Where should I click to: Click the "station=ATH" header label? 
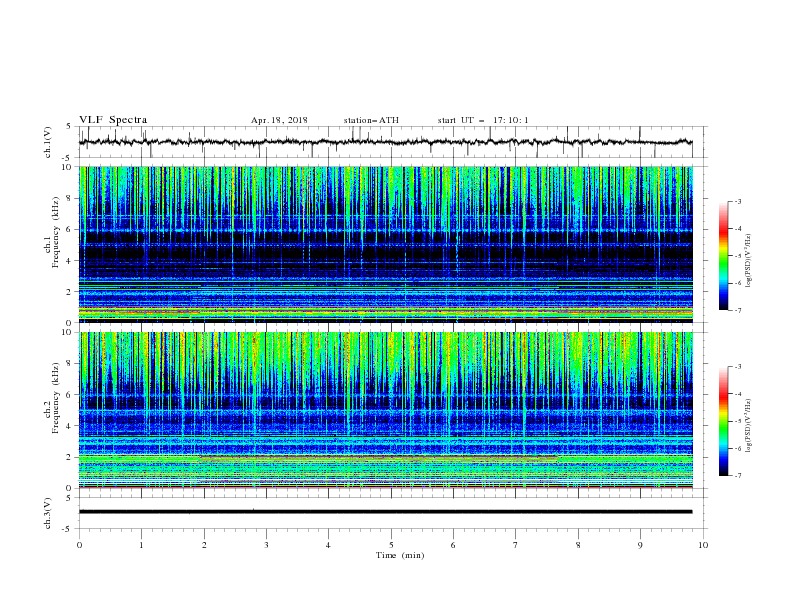pos(371,120)
